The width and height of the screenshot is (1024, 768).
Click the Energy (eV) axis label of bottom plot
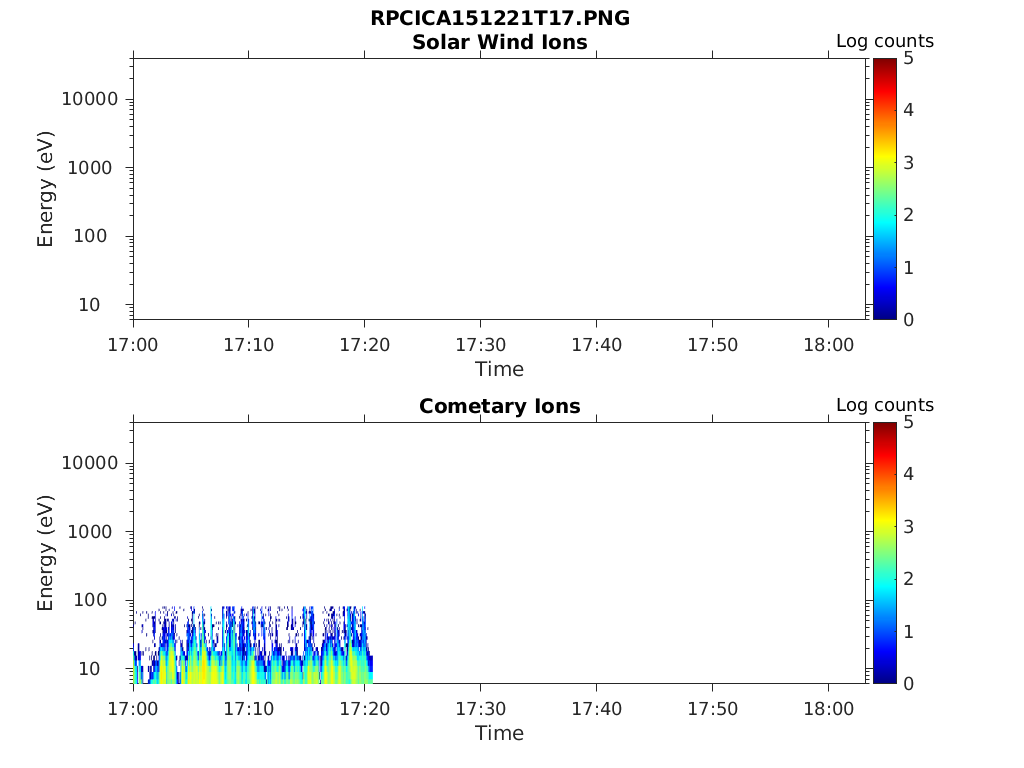coord(45,553)
